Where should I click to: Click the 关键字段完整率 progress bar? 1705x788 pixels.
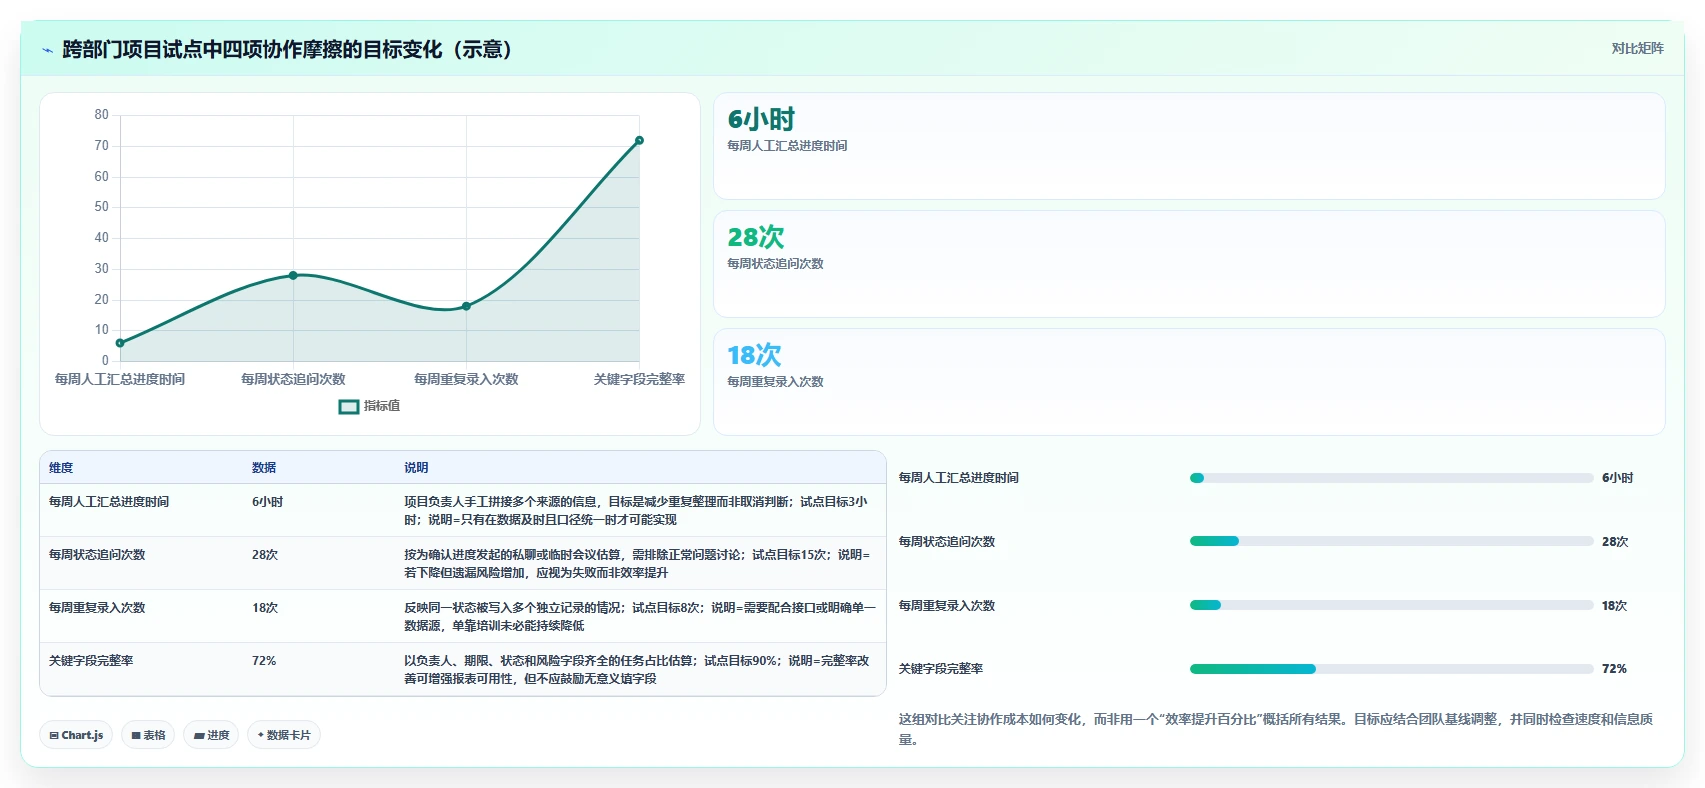[1391, 669]
